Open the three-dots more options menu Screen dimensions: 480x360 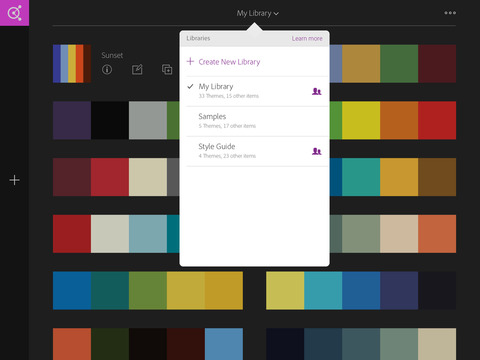coord(450,13)
